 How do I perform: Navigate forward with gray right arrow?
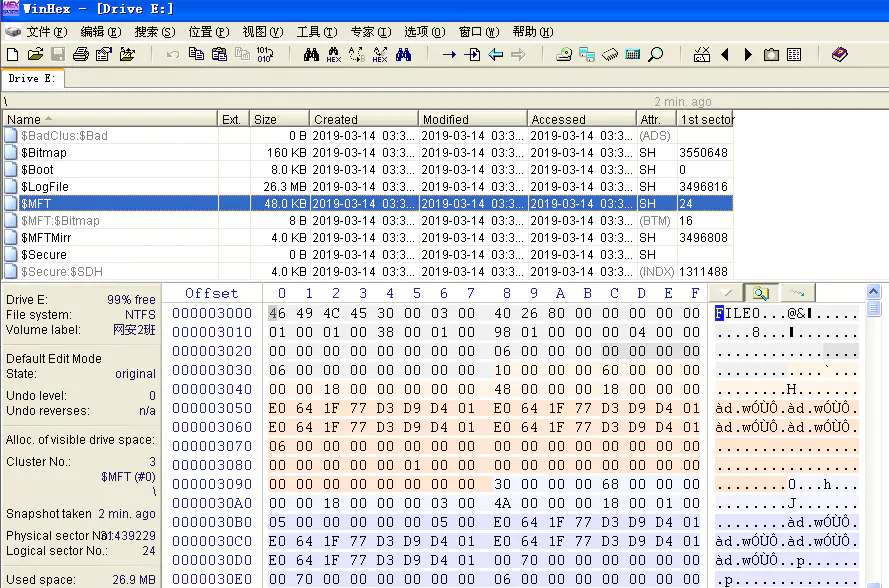tap(518, 54)
